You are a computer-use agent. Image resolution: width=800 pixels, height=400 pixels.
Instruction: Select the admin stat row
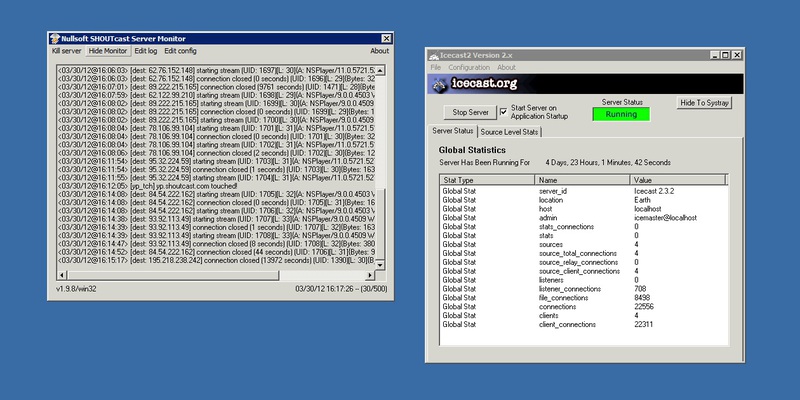(583, 218)
